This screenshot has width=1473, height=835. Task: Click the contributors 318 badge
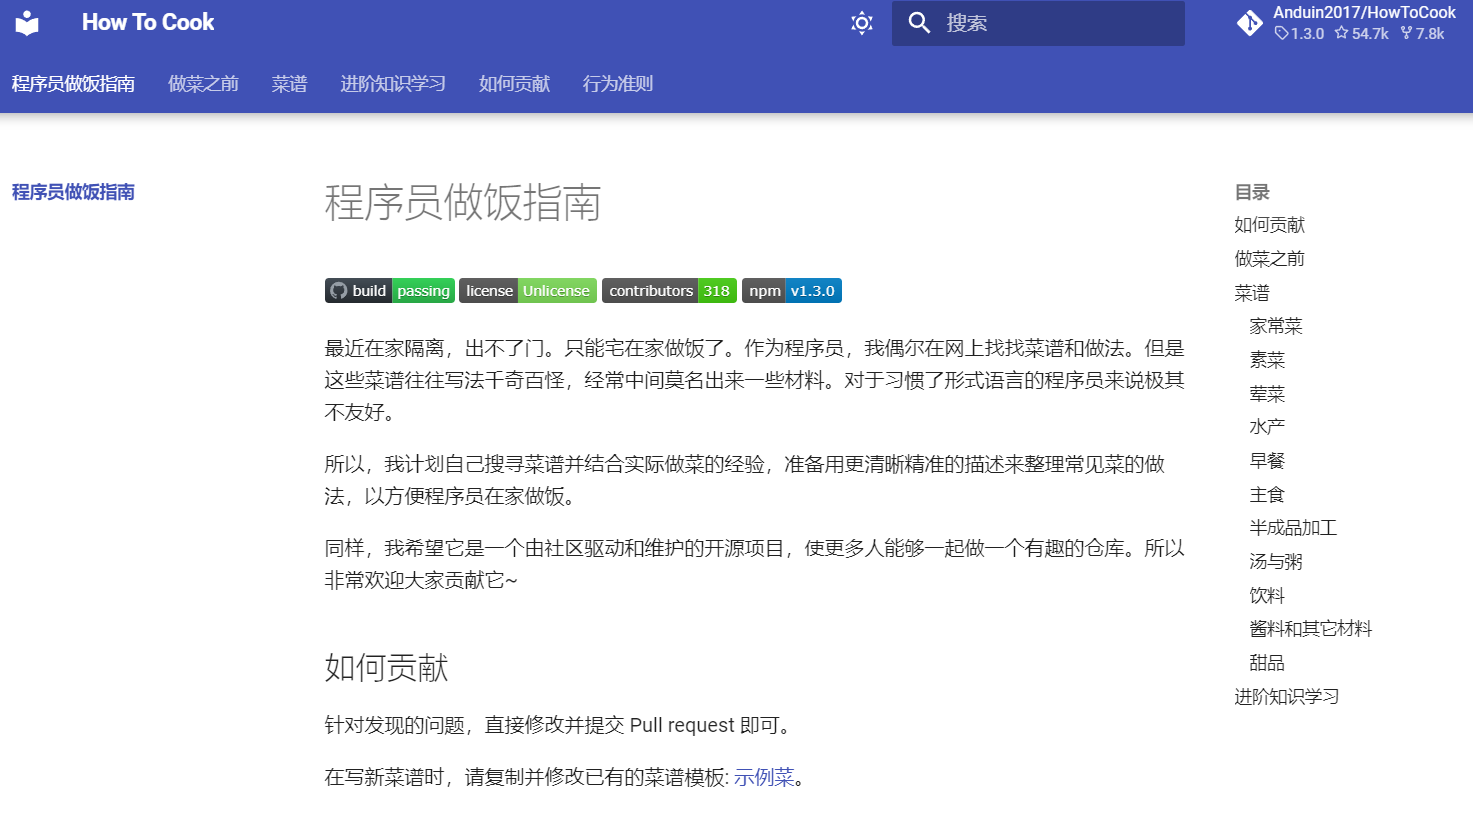click(x=669, y=291)
